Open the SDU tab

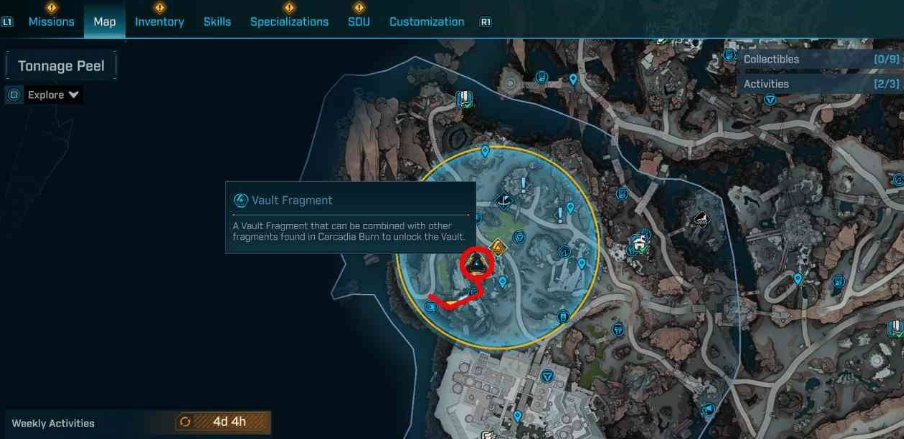(x=359, y=22)
